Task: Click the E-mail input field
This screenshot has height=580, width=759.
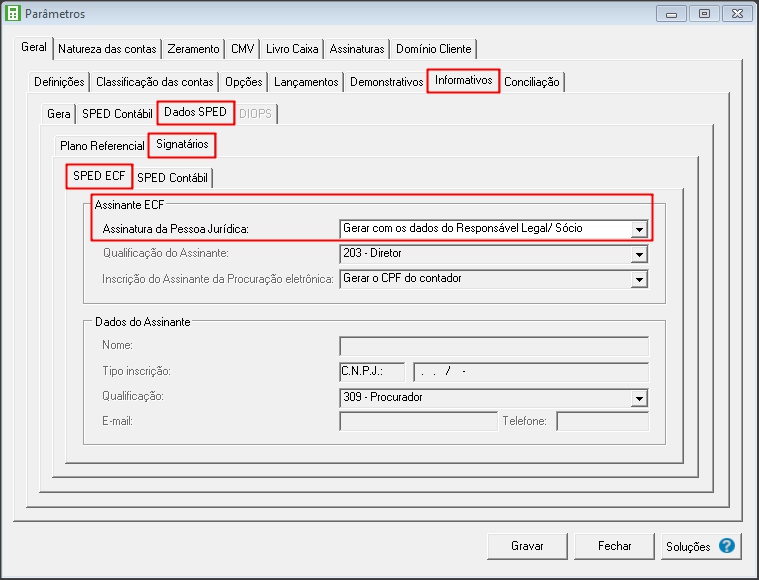Action: pos(418,421)
